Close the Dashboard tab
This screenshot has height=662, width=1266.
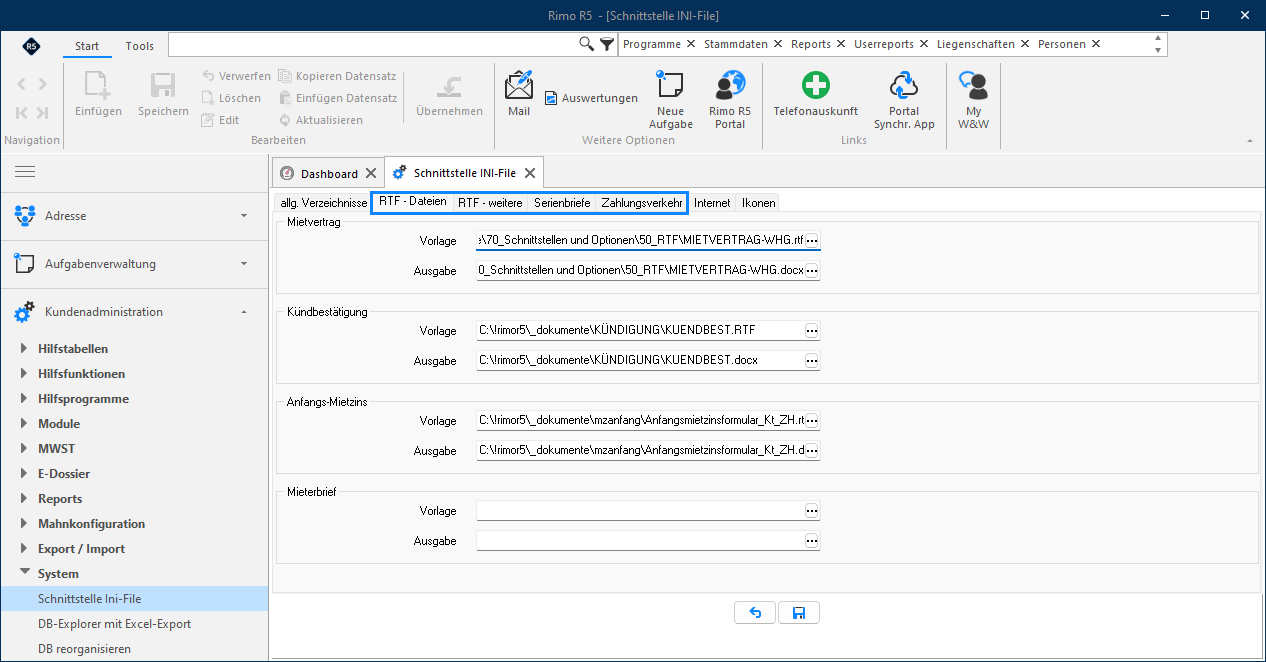(x=370, y=173)
